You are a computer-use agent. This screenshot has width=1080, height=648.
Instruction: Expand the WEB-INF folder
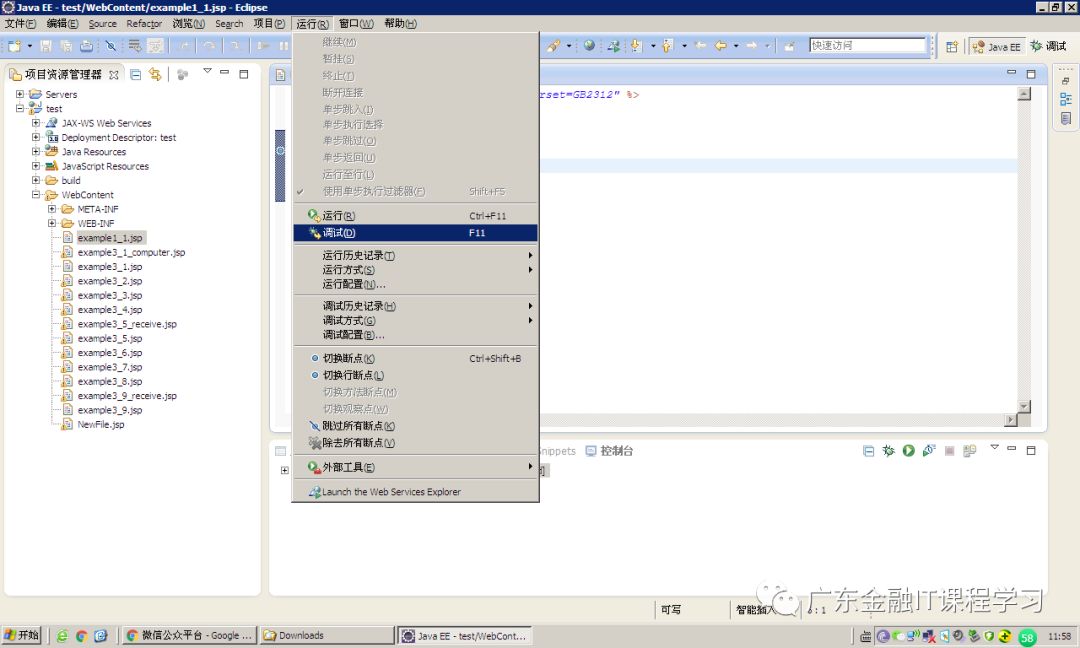52,223
